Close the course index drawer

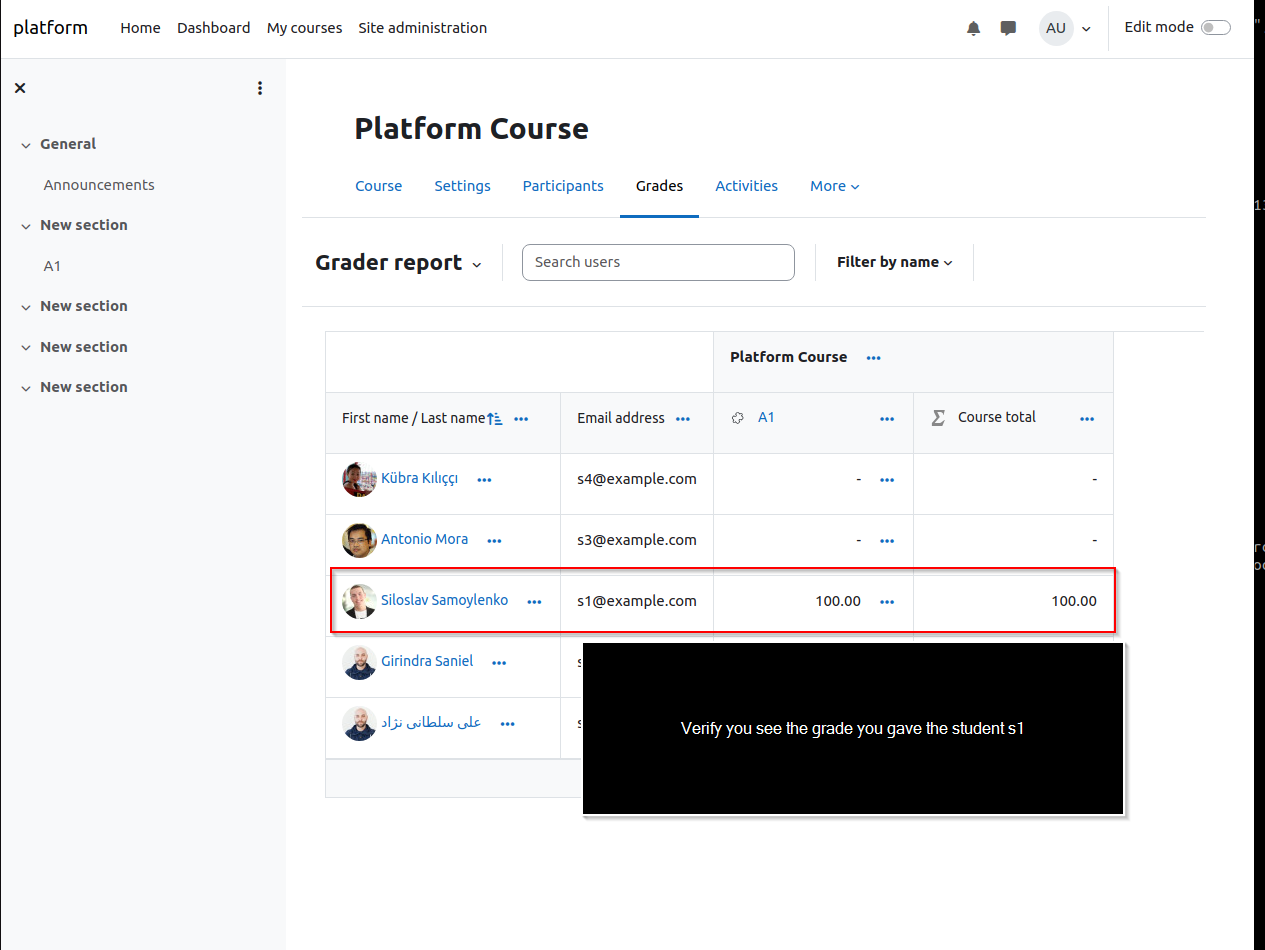tap(20, 88)
